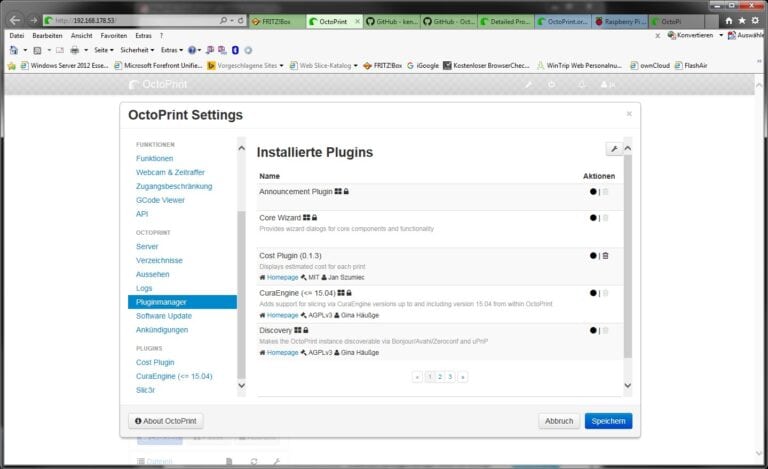Close the OctoPrint Settings dialog with X
Image resolution: width=768 pixels, height=469 pixels.
tap(629, 114)
